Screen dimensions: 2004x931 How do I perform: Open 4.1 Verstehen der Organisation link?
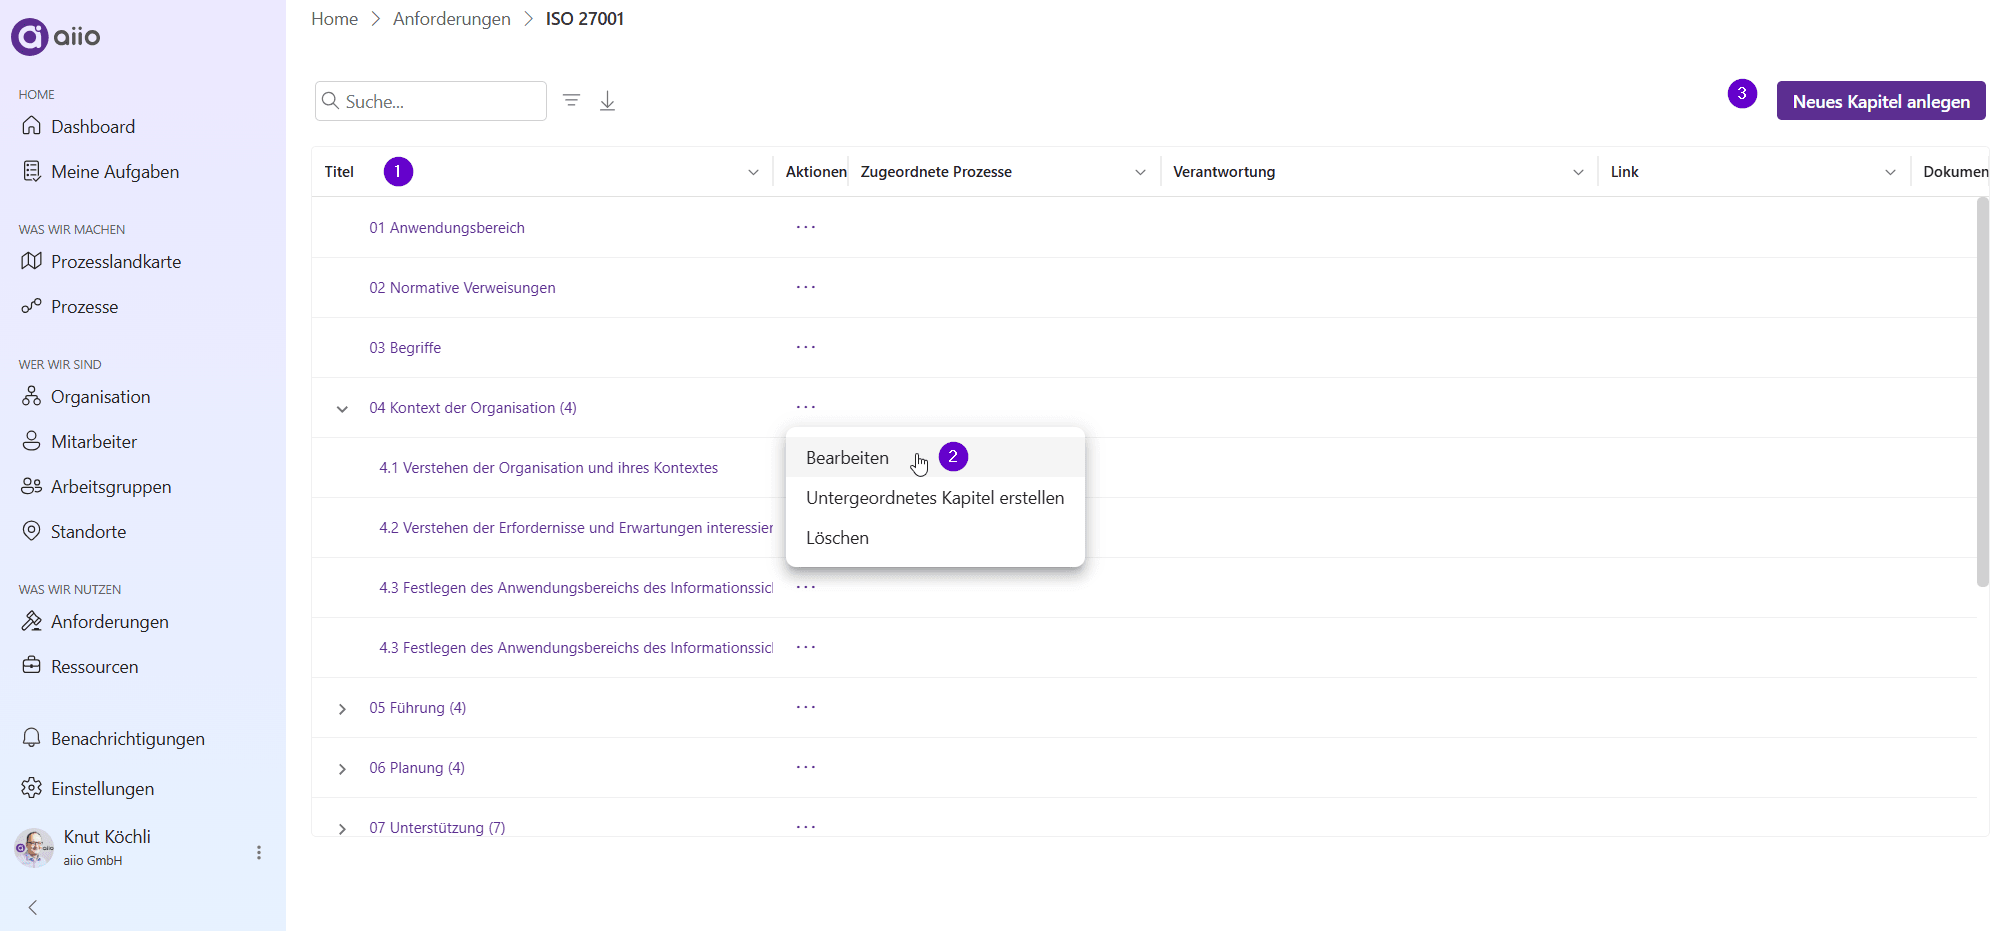[x=548, y=468]
